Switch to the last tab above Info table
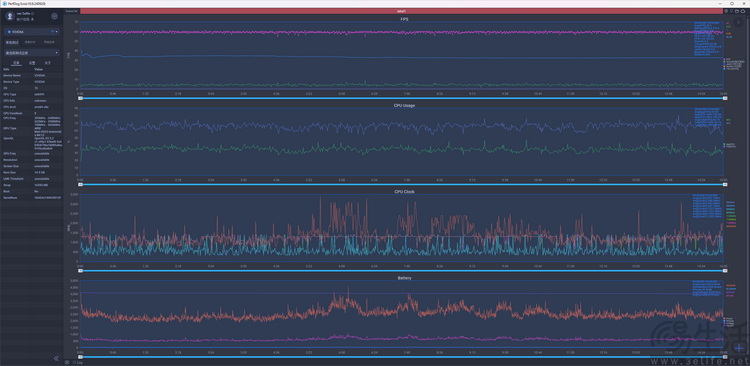Image resolution: width=750 pixels, height=366 pixels. click(47, 63)
